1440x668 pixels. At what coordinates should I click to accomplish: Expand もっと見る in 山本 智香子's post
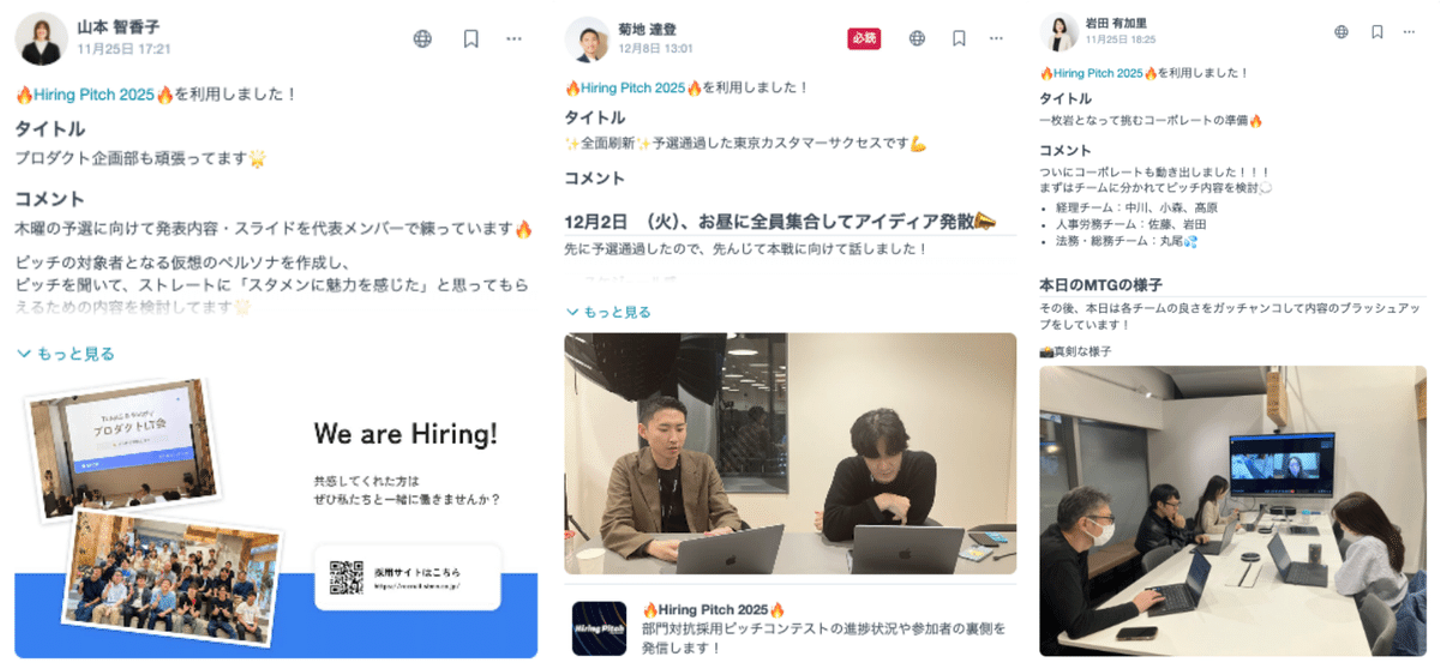click(x=66, y=353)
